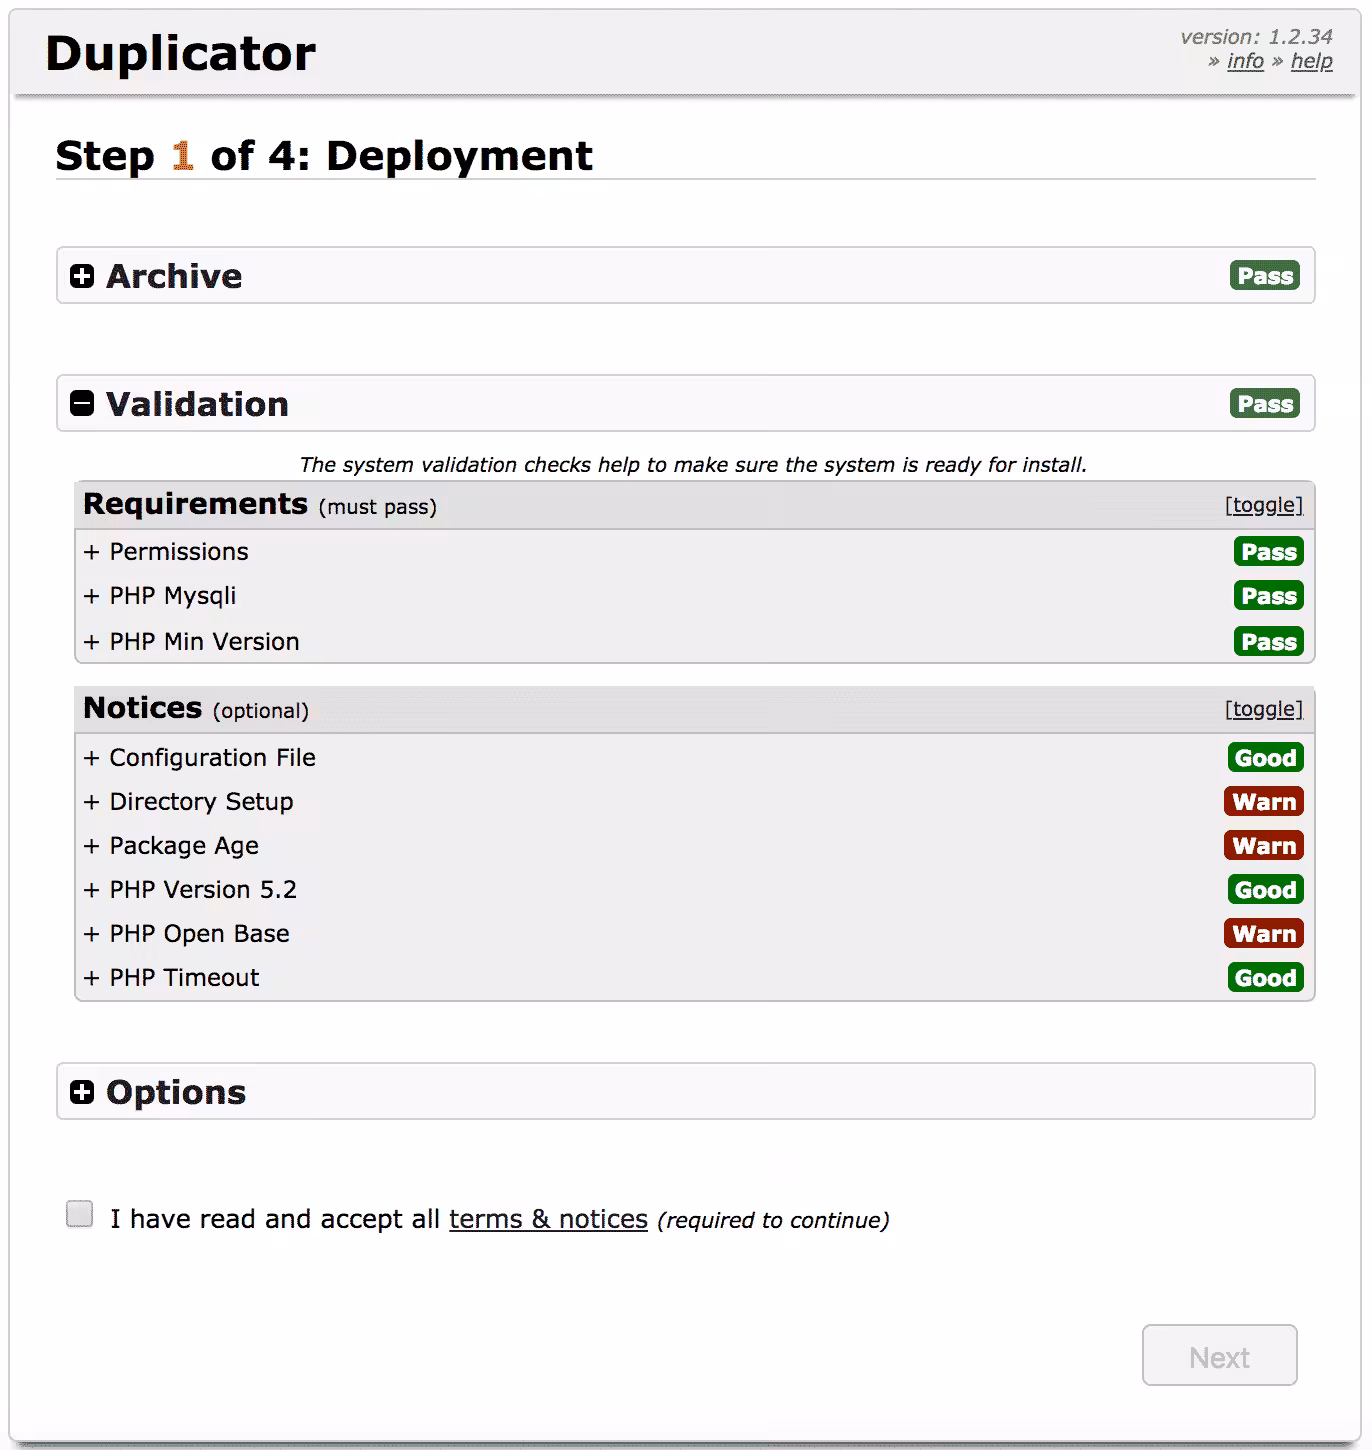Click the Notices (optional) heading
The height and width of the screenshot is (1450, 1372).
[196, 708]
